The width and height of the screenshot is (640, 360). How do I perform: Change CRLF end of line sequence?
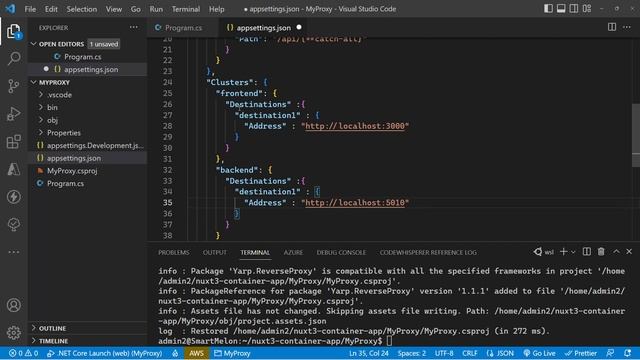(469, 353)
